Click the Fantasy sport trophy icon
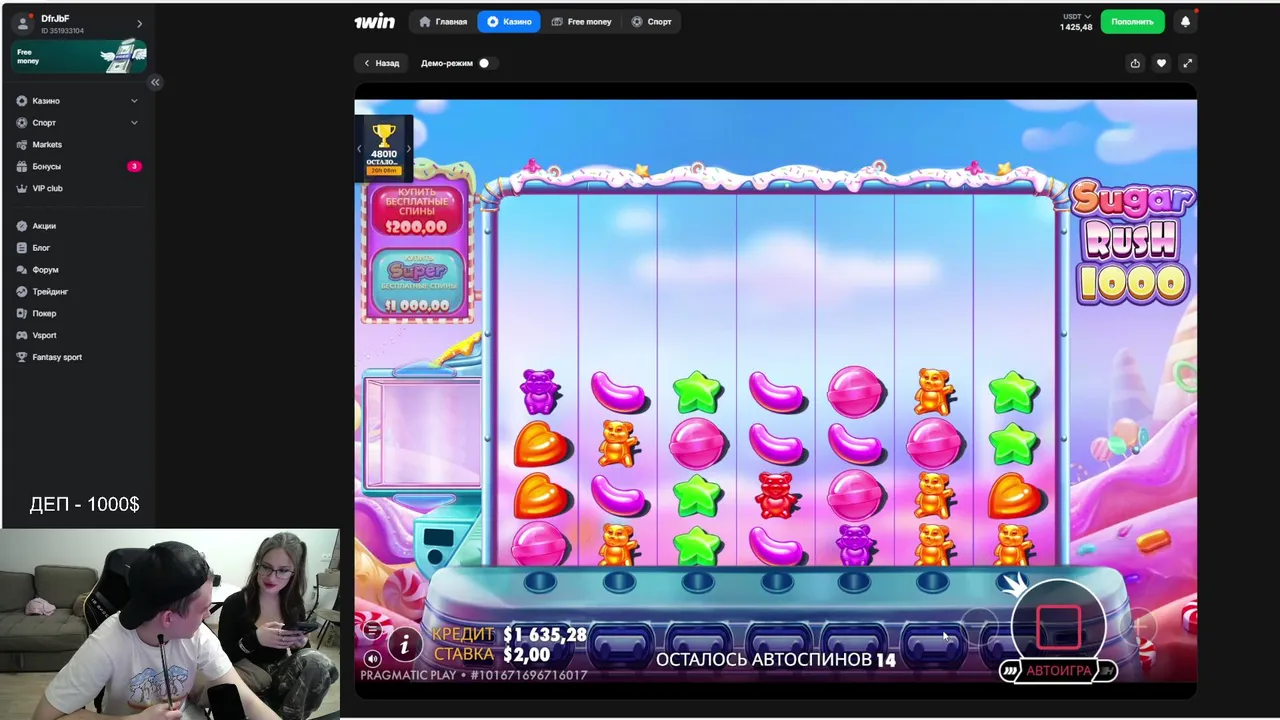The height and width of the screenshot is (720, 1280). (x=22, y=357)
